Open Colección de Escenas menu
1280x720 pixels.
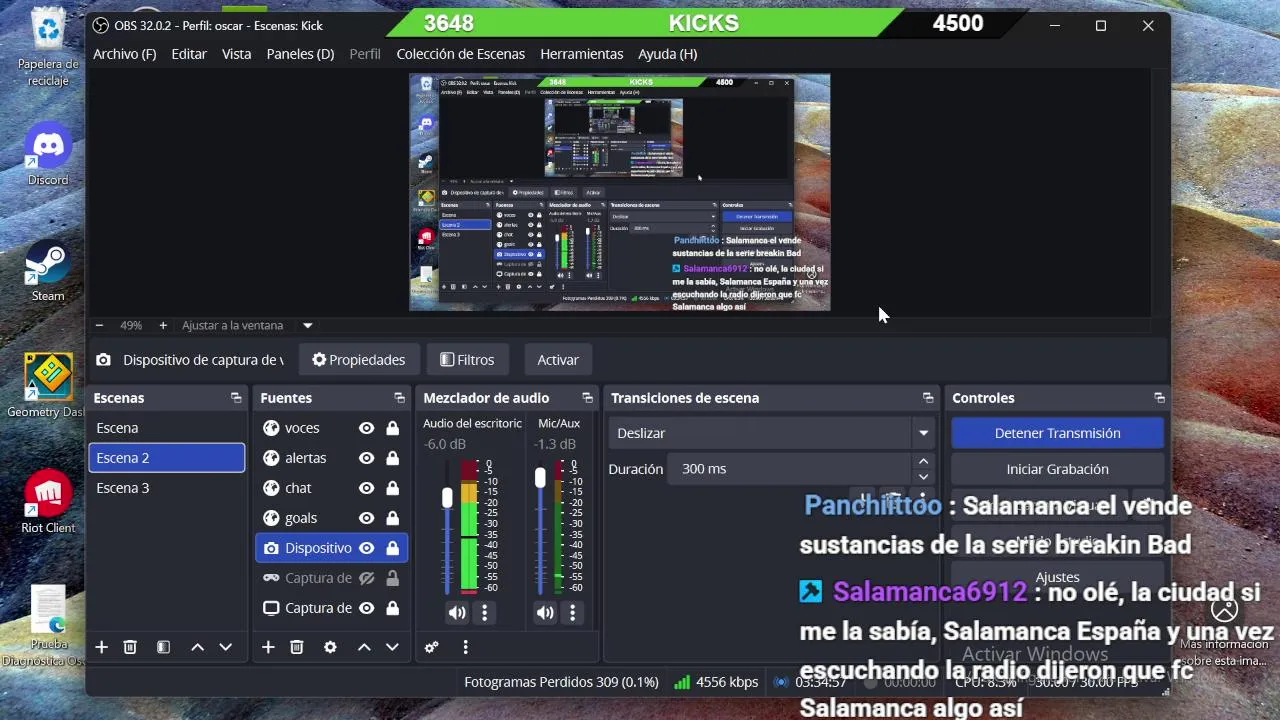click(x=461, y=54)
